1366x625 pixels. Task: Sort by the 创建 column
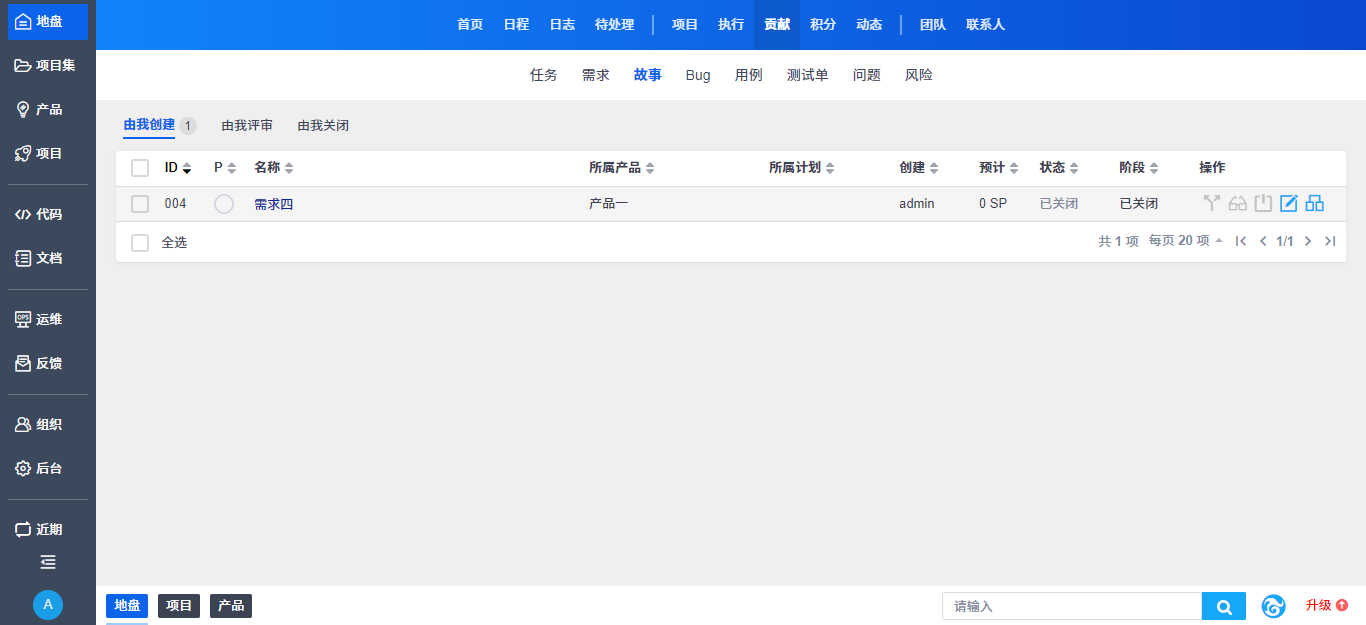pos(919,168)
